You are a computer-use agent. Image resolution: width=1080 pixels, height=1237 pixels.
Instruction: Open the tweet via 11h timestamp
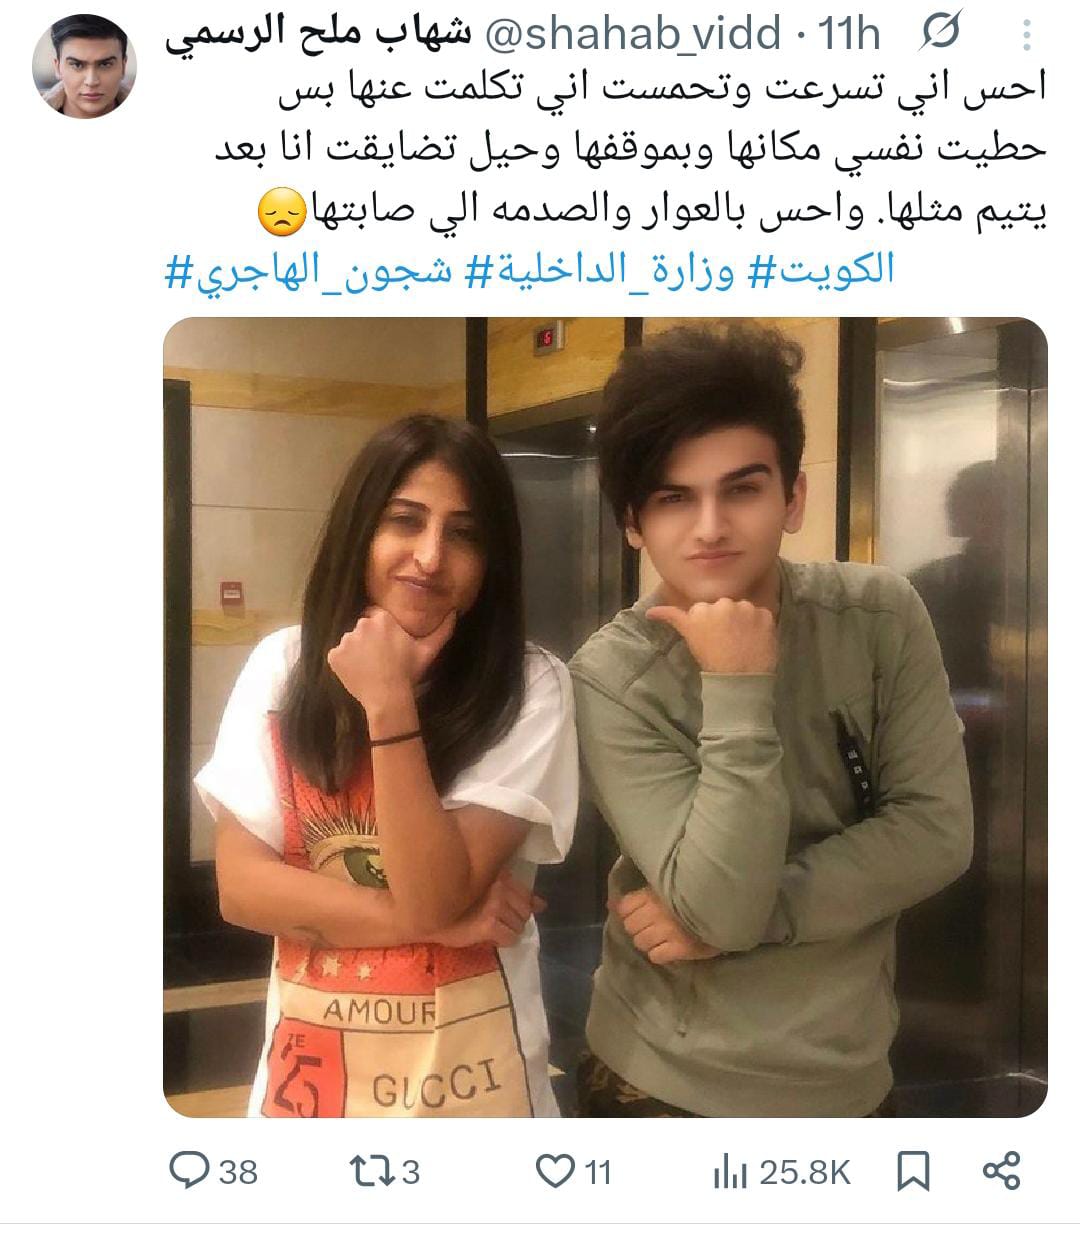pos(849,35)
